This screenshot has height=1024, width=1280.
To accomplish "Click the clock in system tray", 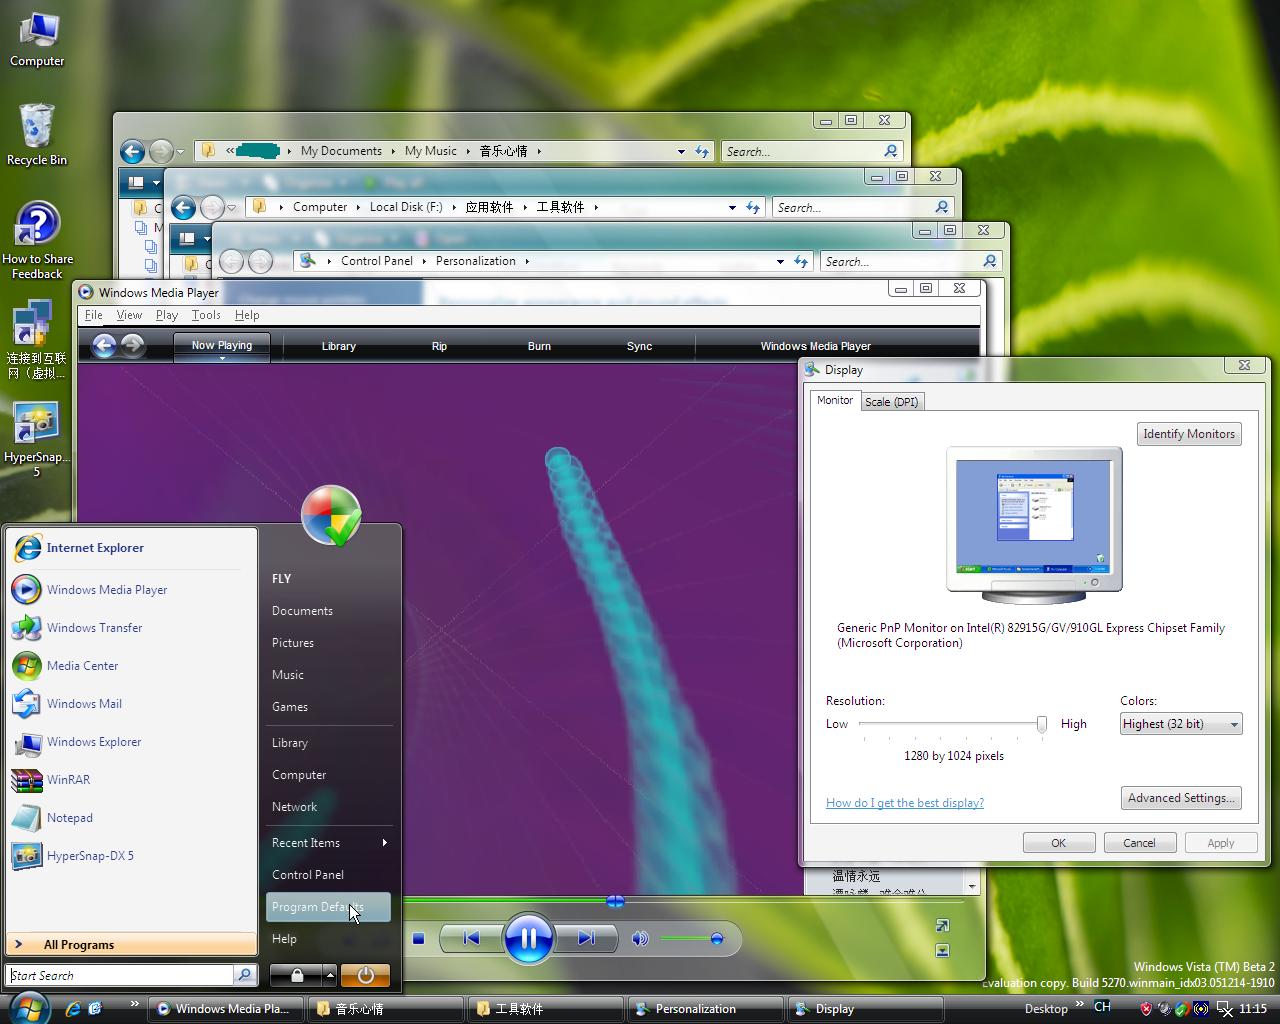I will (1252, 1009).
